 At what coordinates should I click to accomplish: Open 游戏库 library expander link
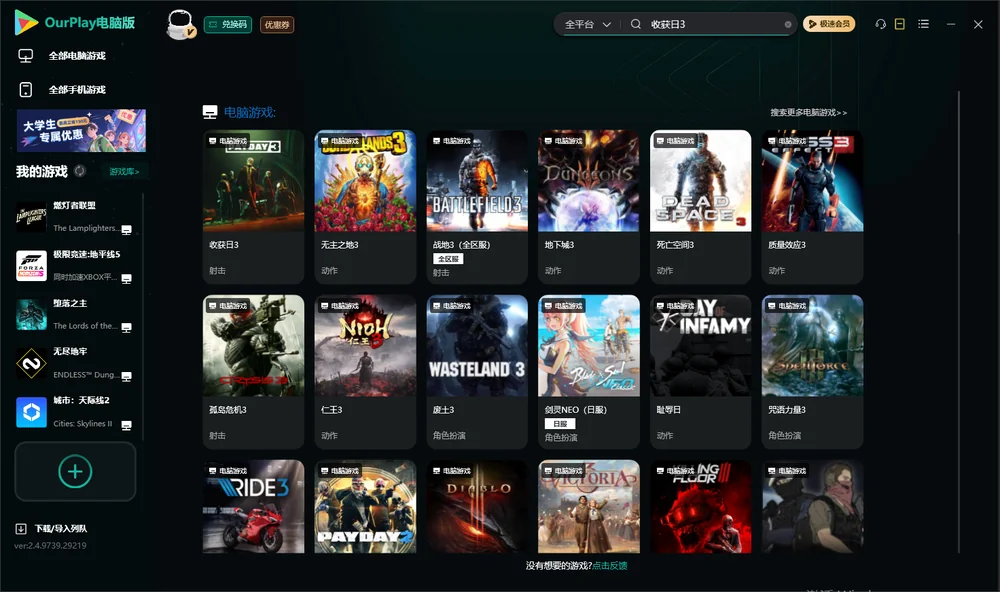[x=124, y=172]
